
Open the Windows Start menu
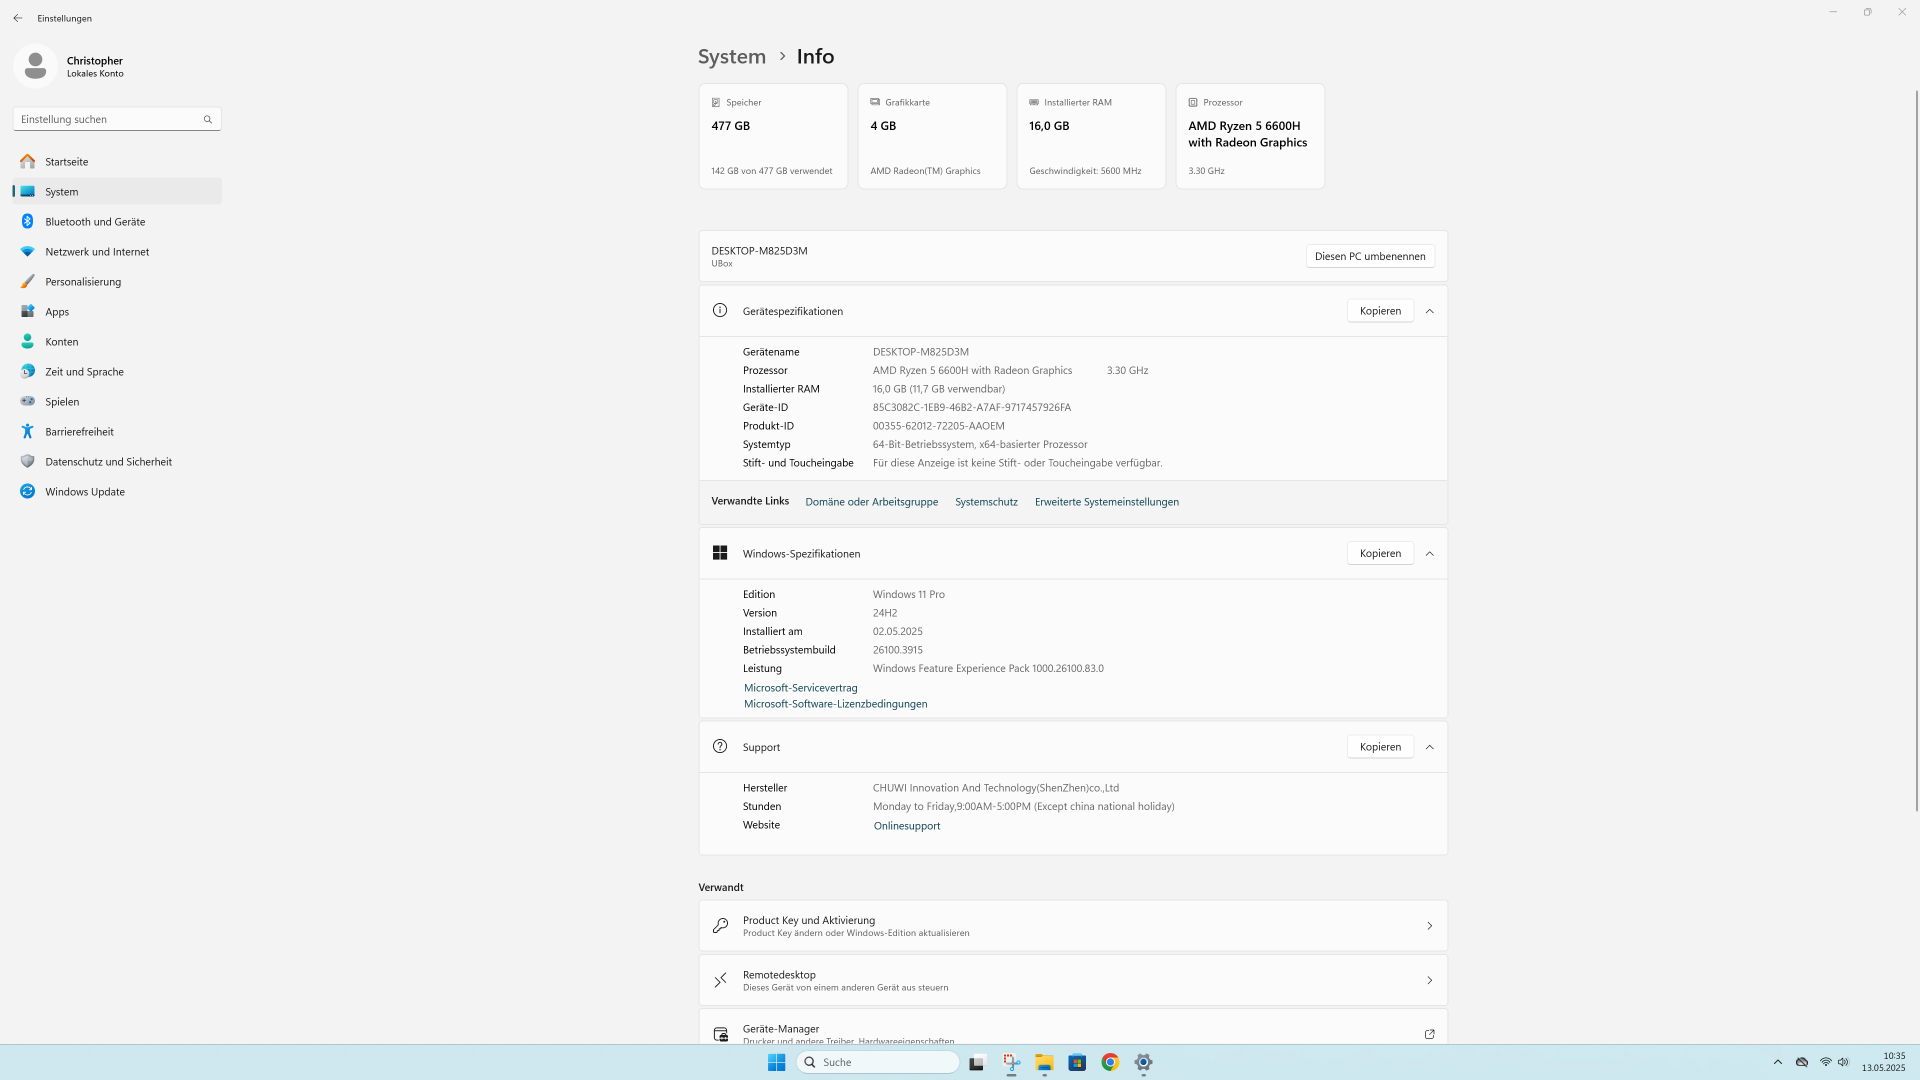pos(776,1062)
